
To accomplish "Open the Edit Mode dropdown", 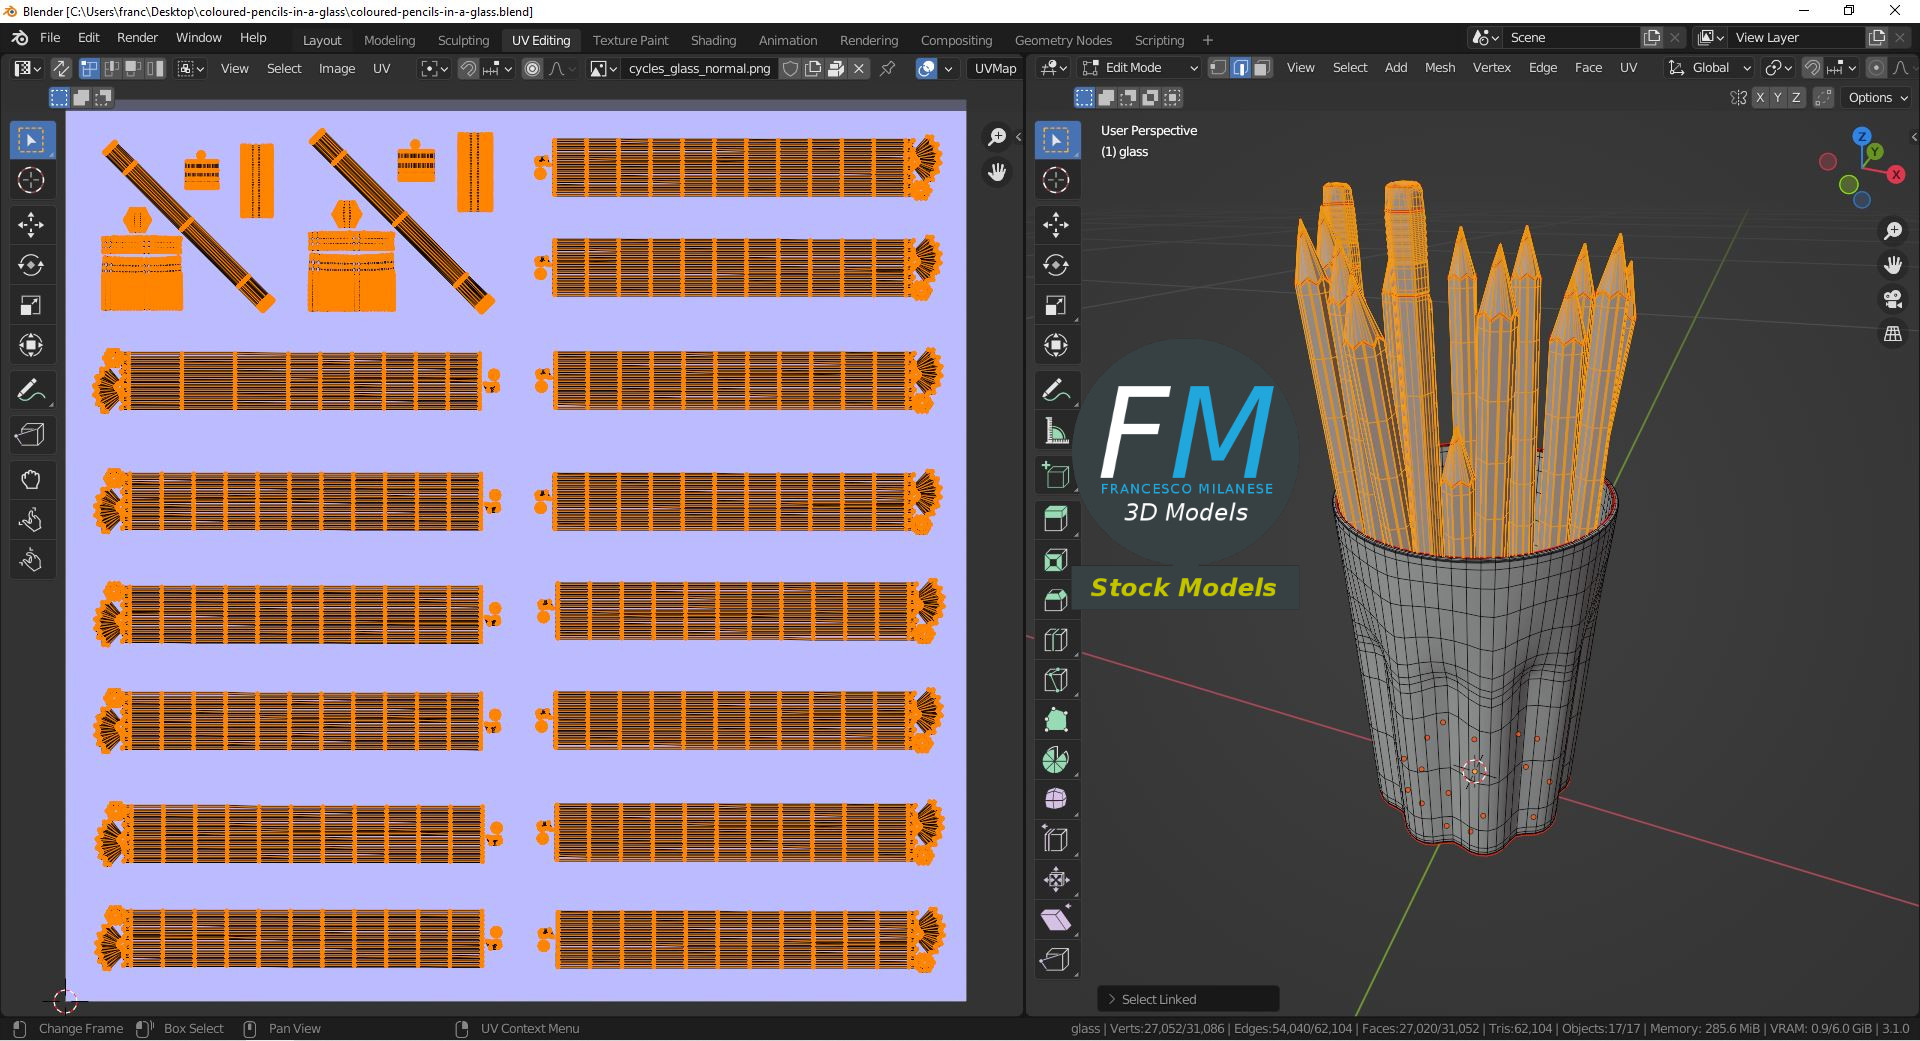I will pos(1140,68).
